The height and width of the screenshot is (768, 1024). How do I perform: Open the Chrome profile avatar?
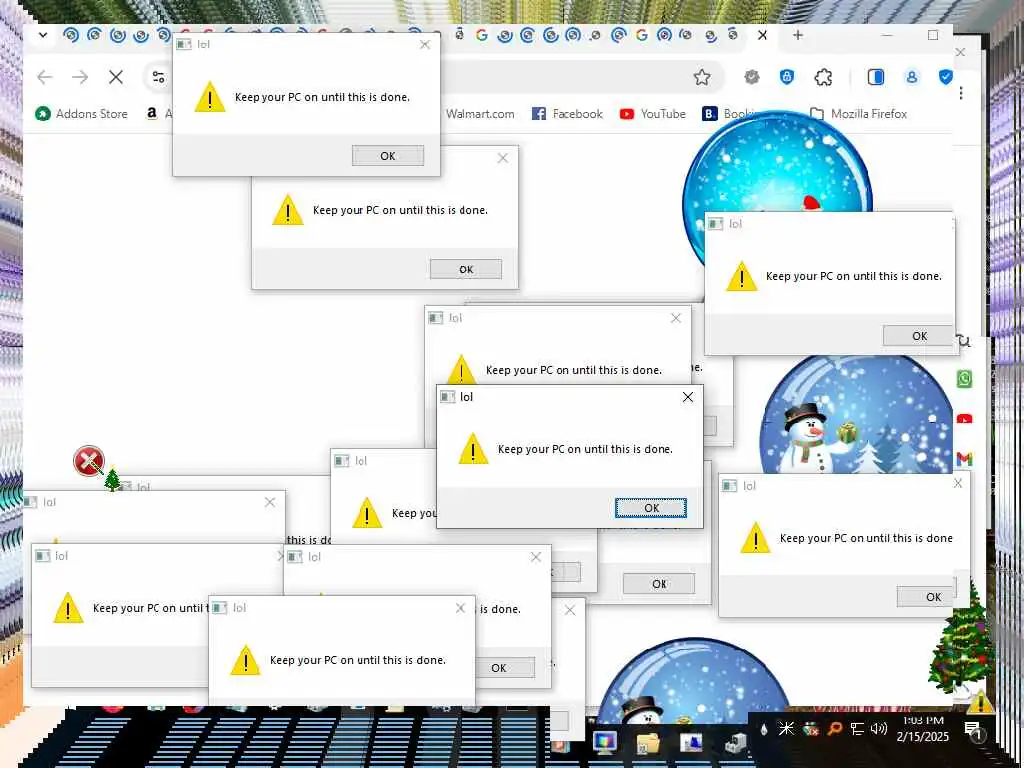click(912, 78)
